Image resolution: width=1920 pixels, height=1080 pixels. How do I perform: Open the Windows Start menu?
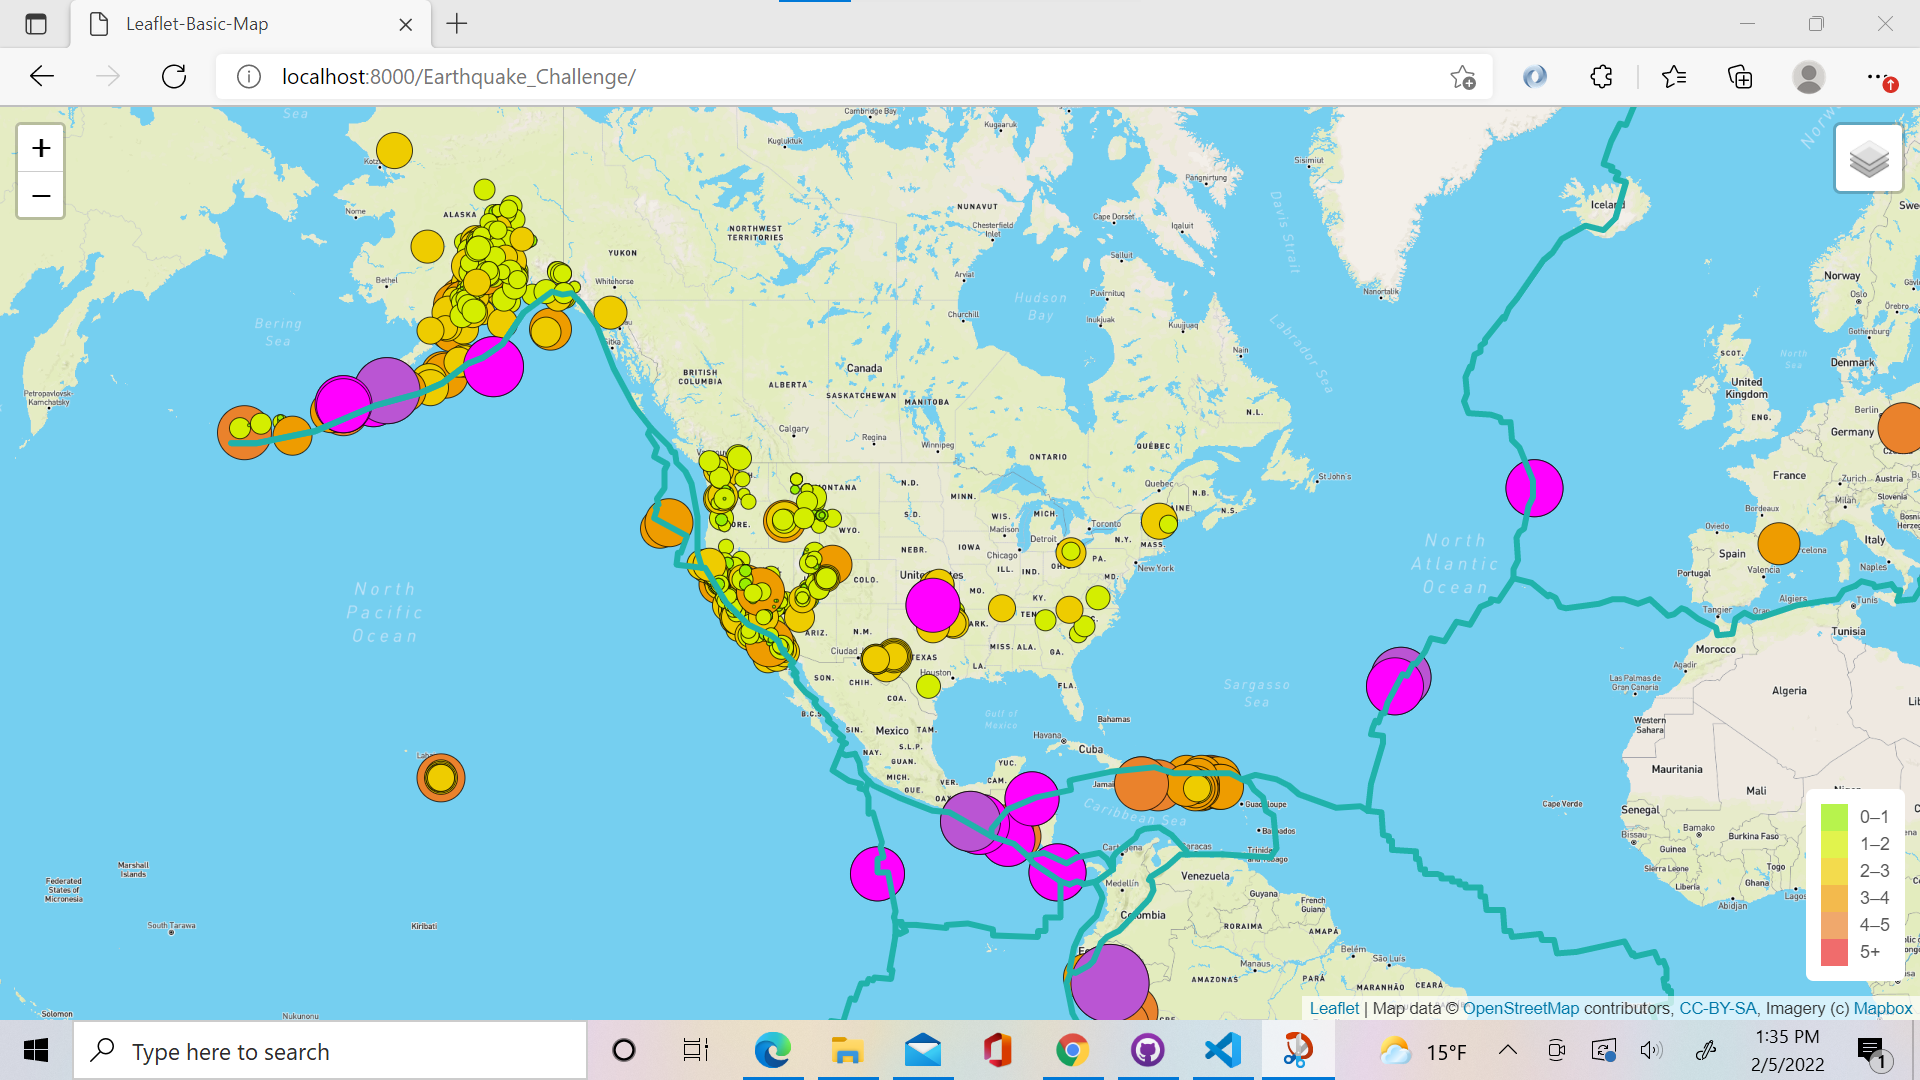36,1050
